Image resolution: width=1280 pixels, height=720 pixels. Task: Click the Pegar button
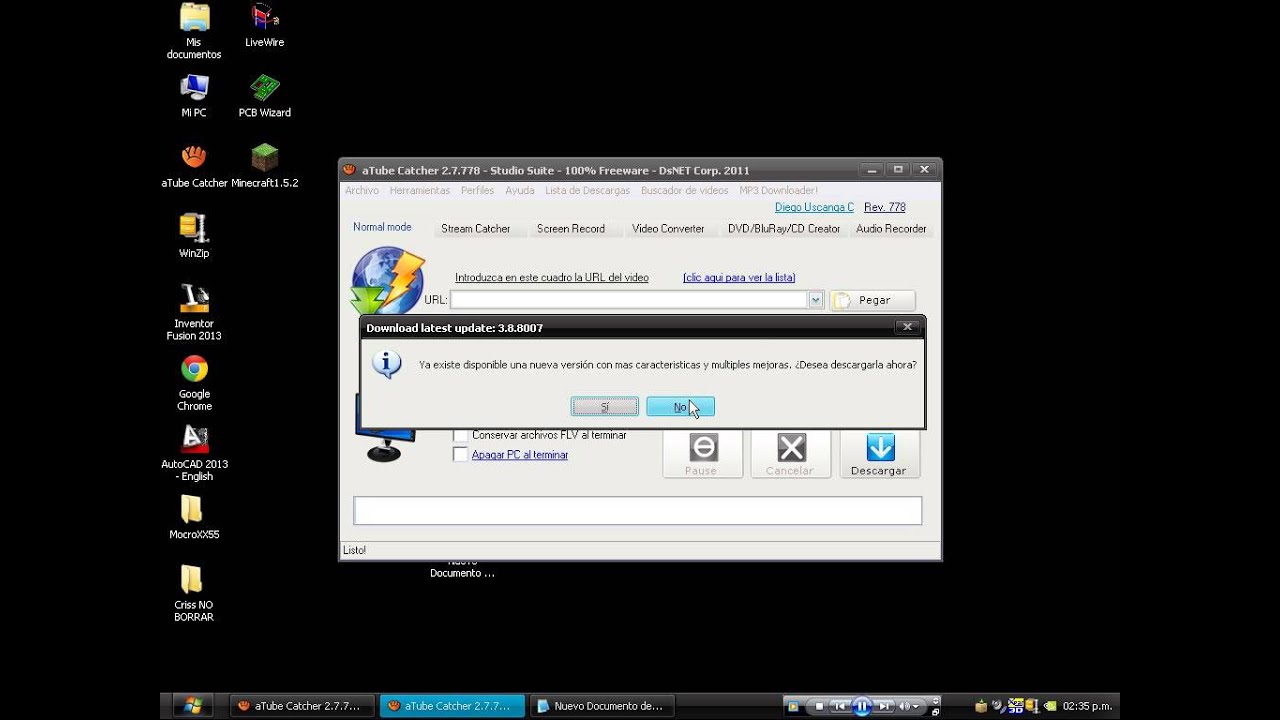(x=873, y=300)
